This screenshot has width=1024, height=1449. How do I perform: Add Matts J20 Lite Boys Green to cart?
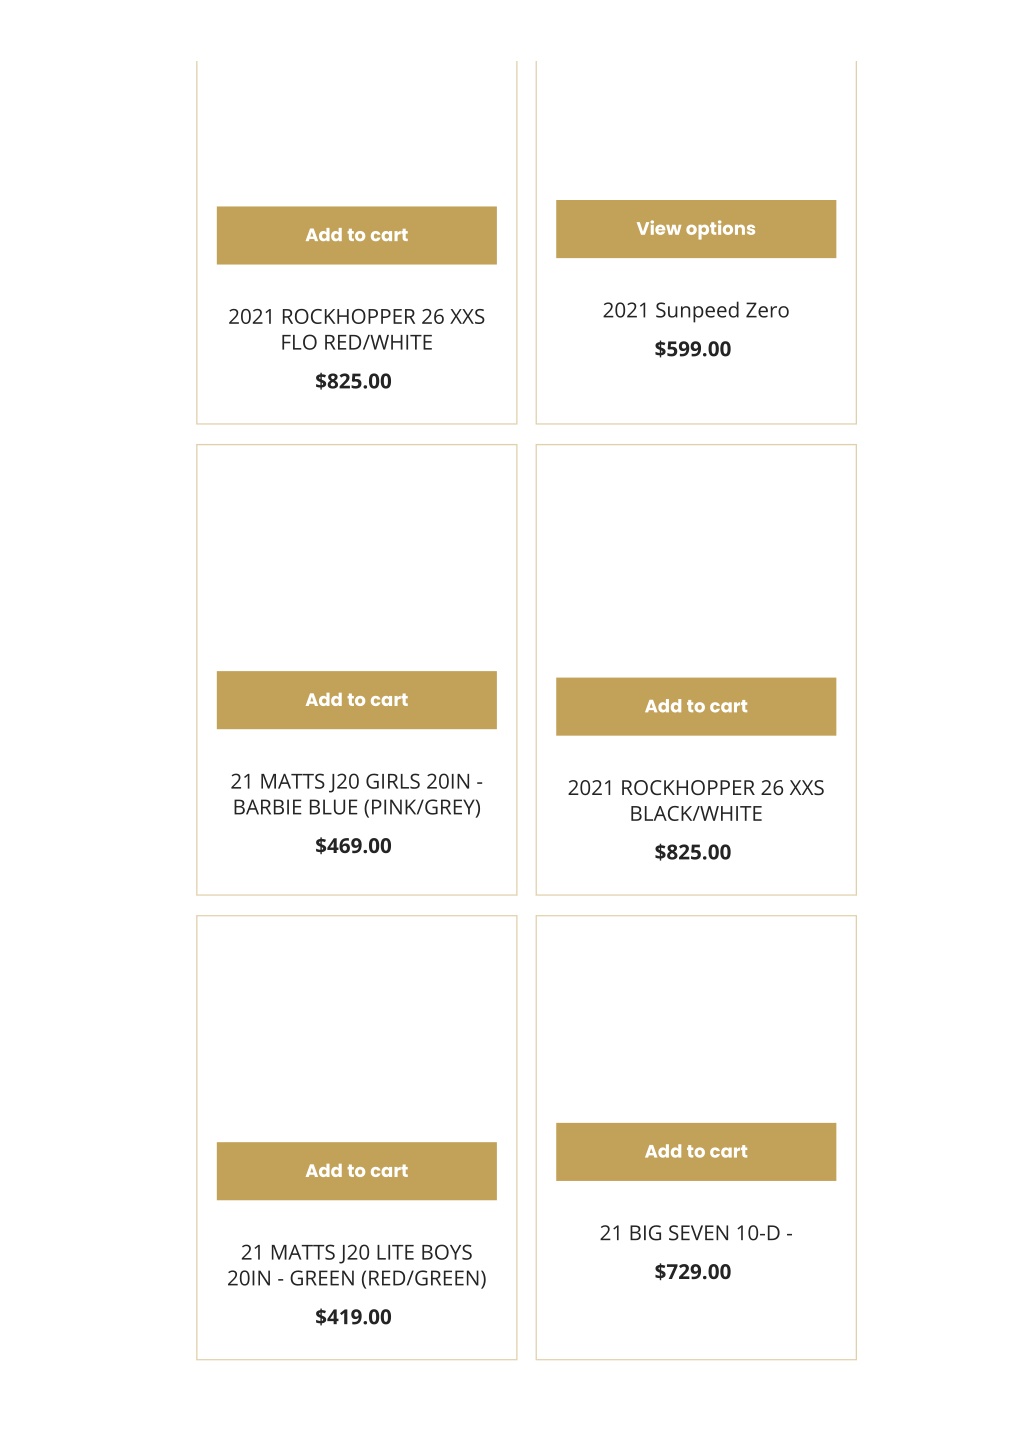tap(356, 1171)
